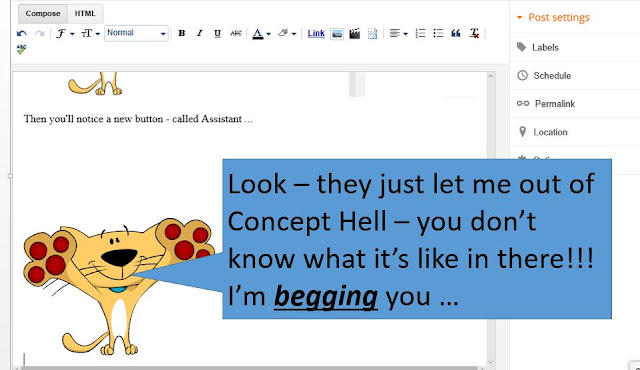Toggle underline formatting
This screenshot has height=370, width=640.
[x=217, y=33]
